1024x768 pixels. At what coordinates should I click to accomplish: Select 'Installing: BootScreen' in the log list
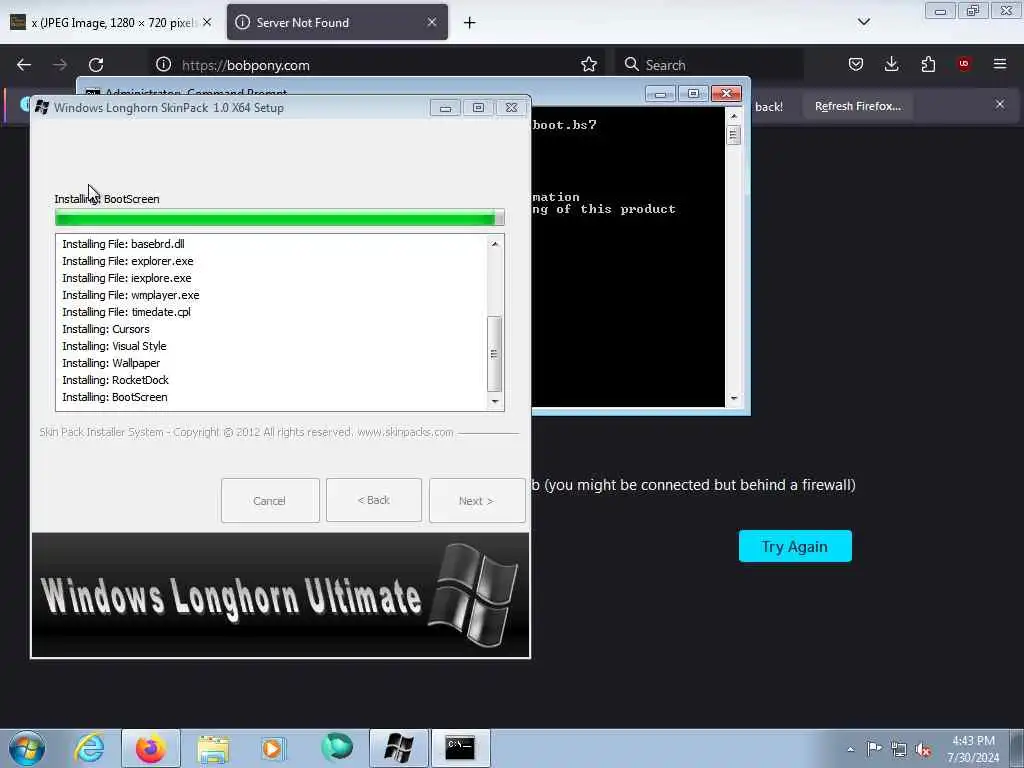pyautogui.click(x=115, y=397)
